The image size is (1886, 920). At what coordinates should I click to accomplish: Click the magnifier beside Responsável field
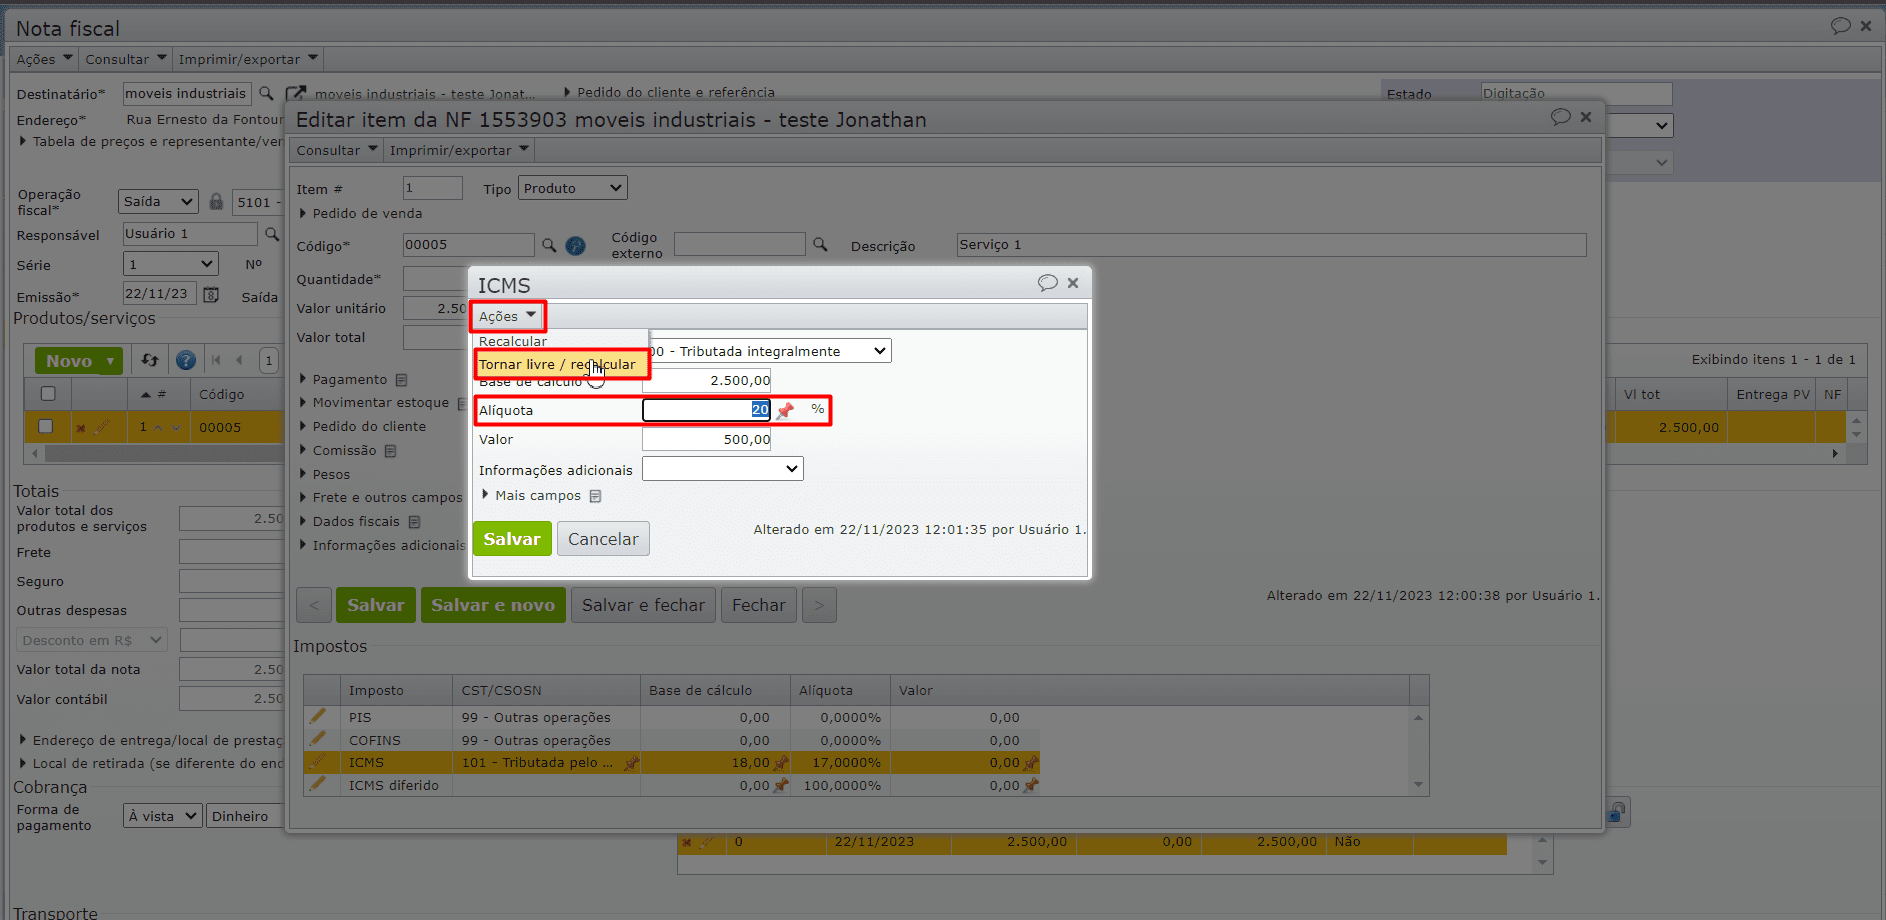click(x=271, y=234)
